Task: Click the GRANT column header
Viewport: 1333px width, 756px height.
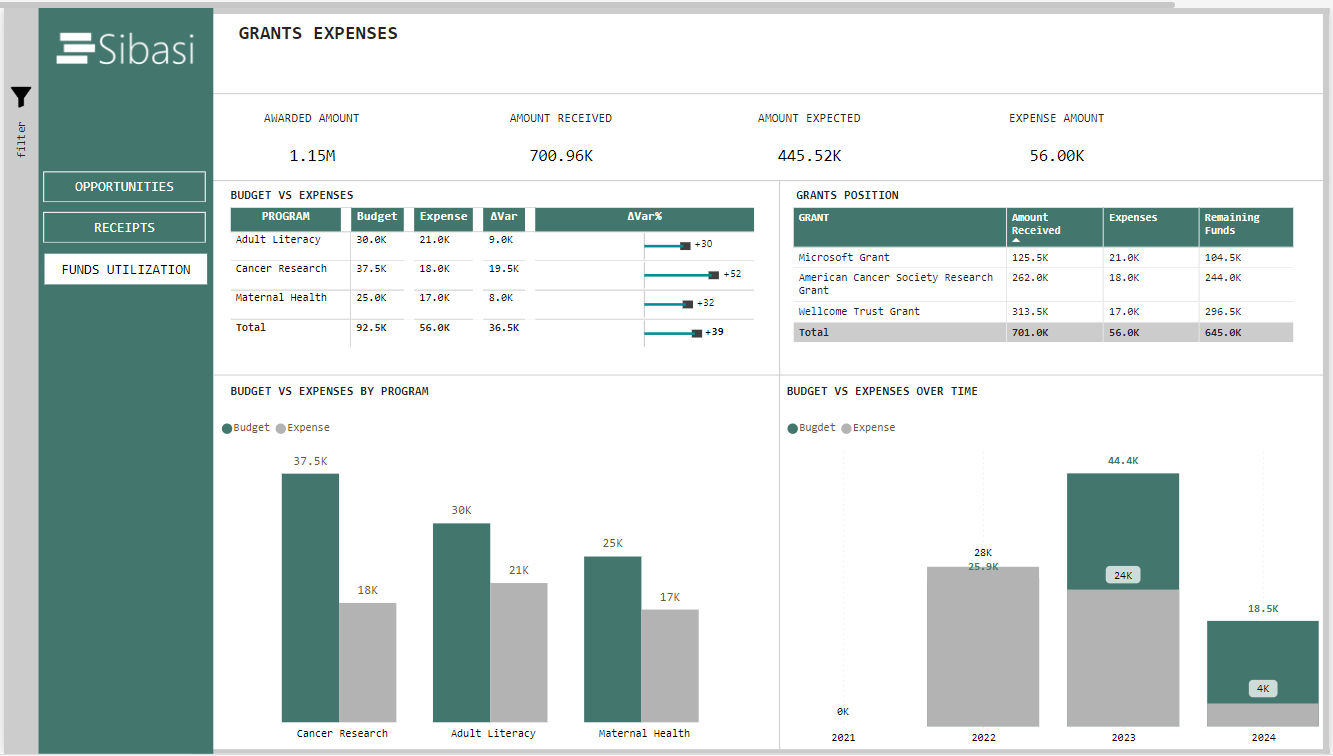Action: [899, 227]
